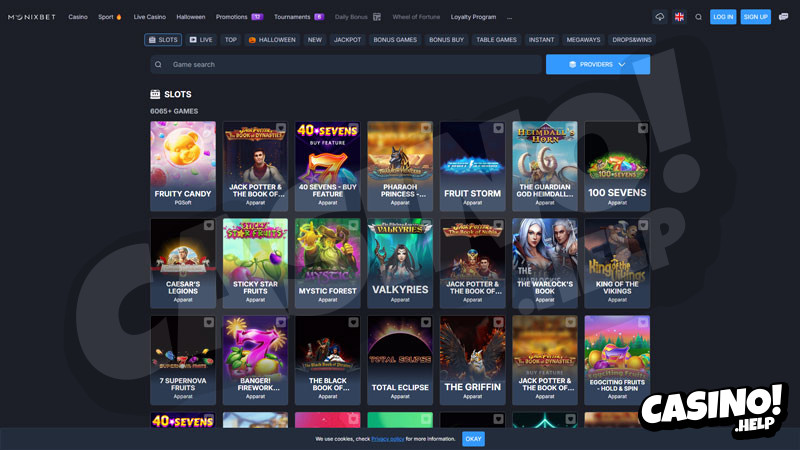Open live chat support icon

(x=783, y=17)
